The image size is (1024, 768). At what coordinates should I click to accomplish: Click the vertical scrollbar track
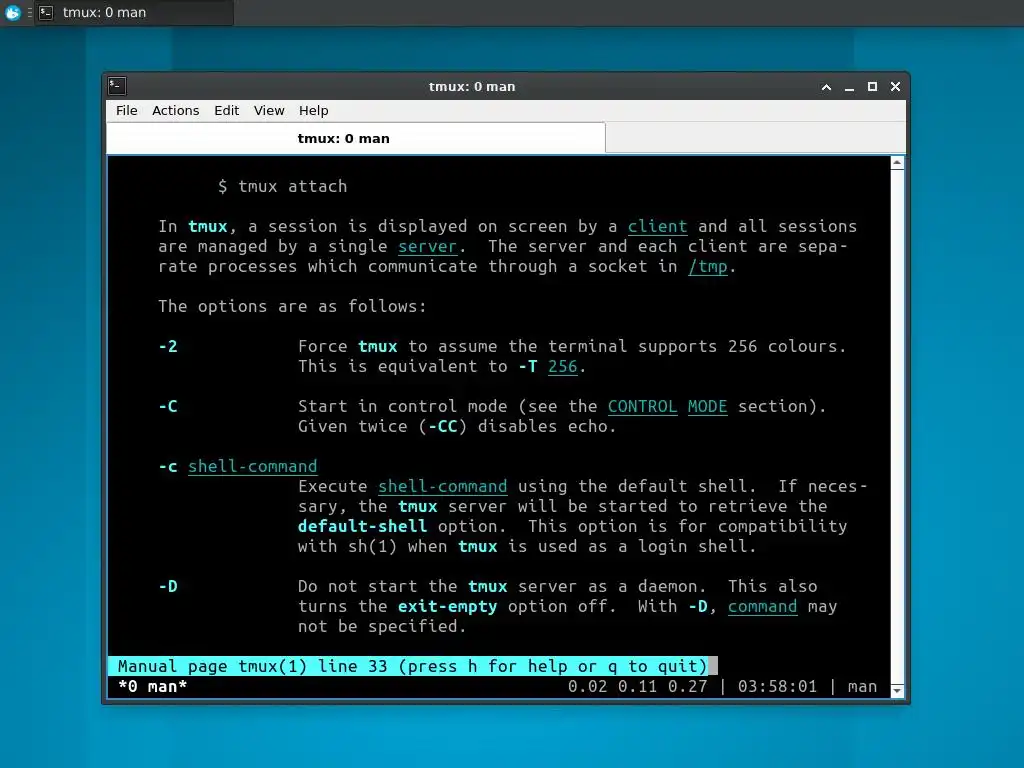[x=897, y=426]
